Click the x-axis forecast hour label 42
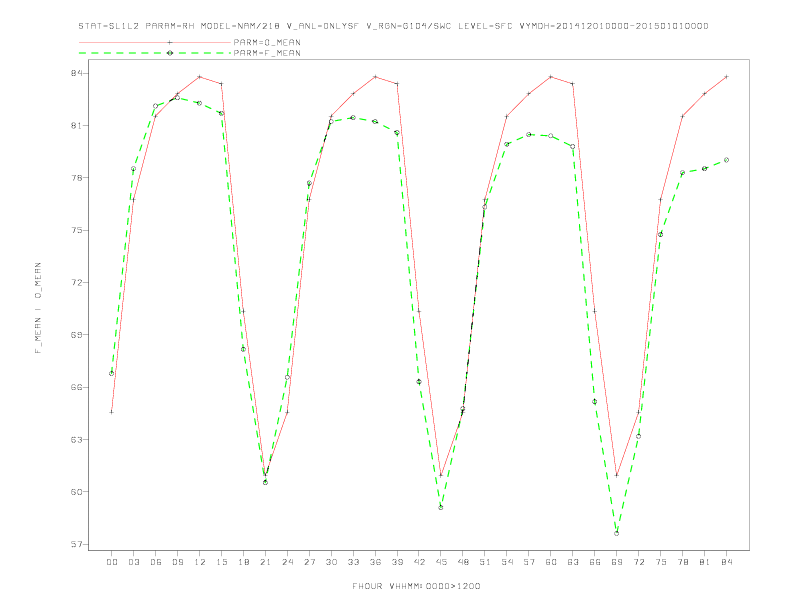Screen dimensions: 792x612 [x=419, y=562]
